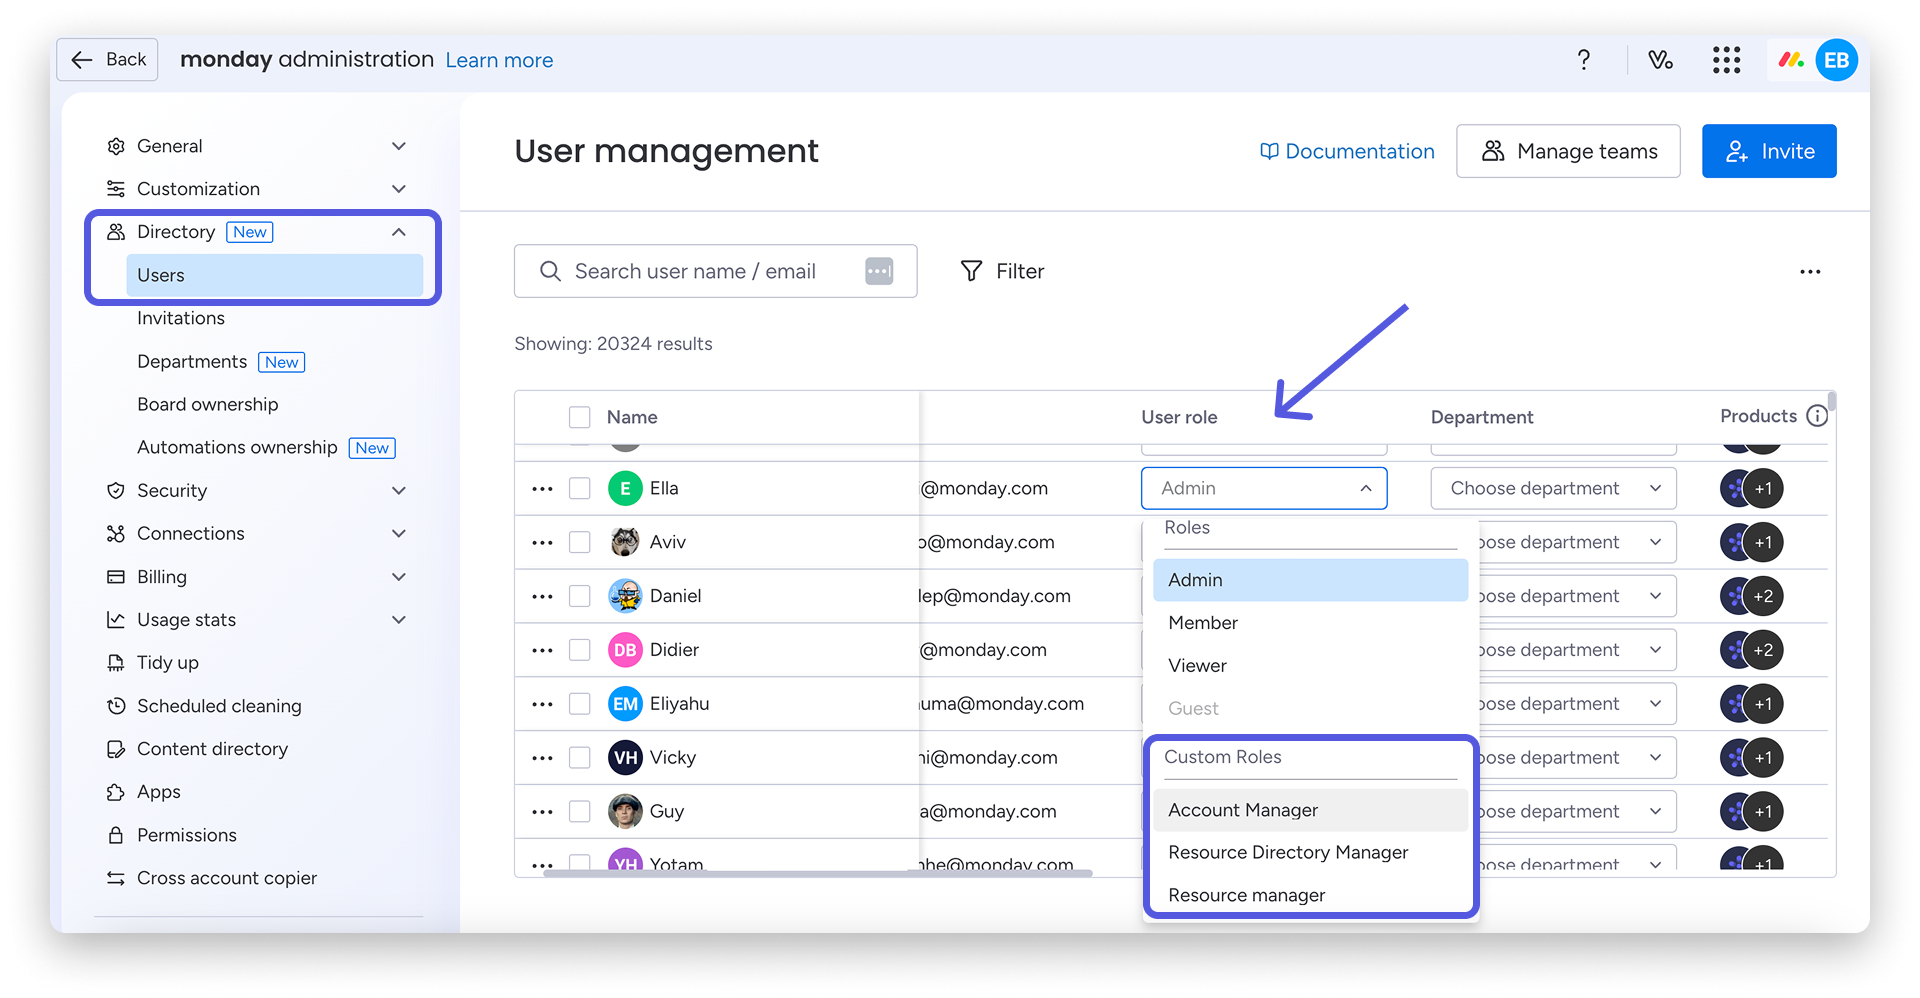Image resolution: width=1920 pixels, height=998 pixels.
Task: Click the Manage teams button
Action: [x=1568, y=151]
